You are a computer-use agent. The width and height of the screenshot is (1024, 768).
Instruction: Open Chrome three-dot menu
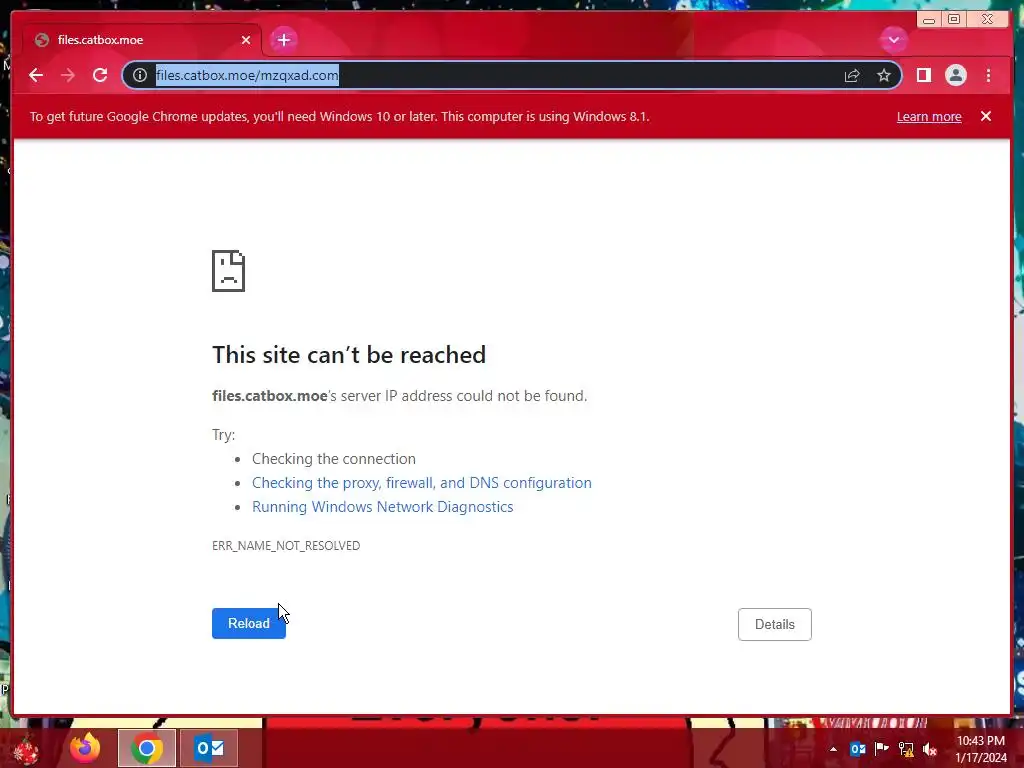click(x=988, y=75)
